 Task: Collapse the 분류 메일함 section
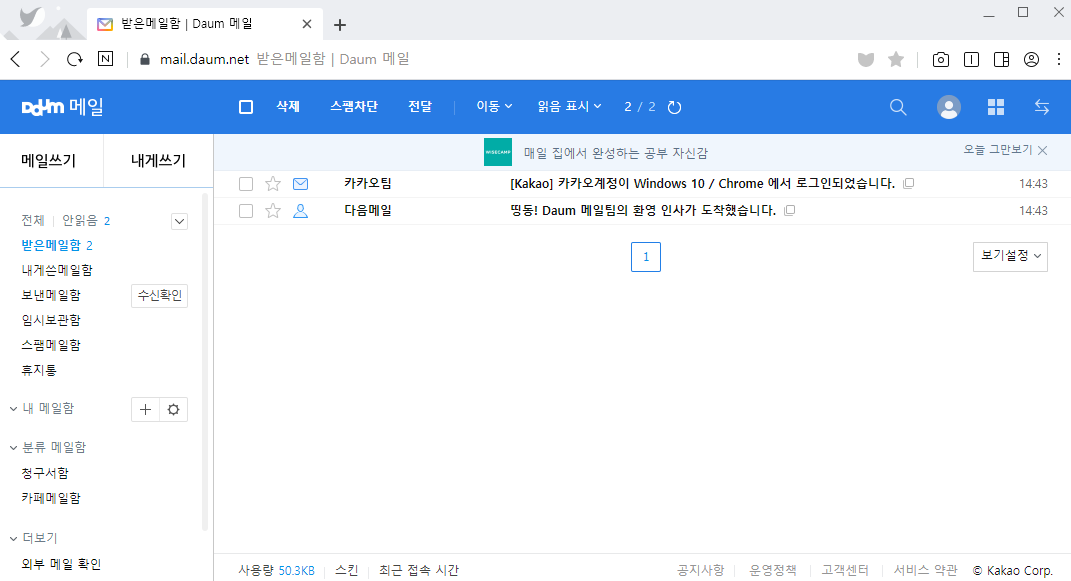[x=13, y=448]
